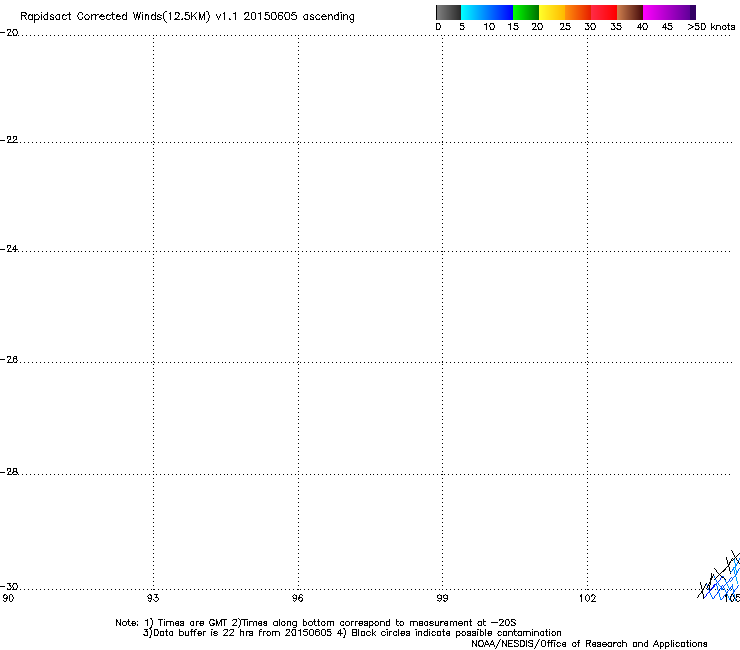Screen dimensions: 740x650
Task: Click the '>50 knots' legend label
Action: tap(711, 27)
